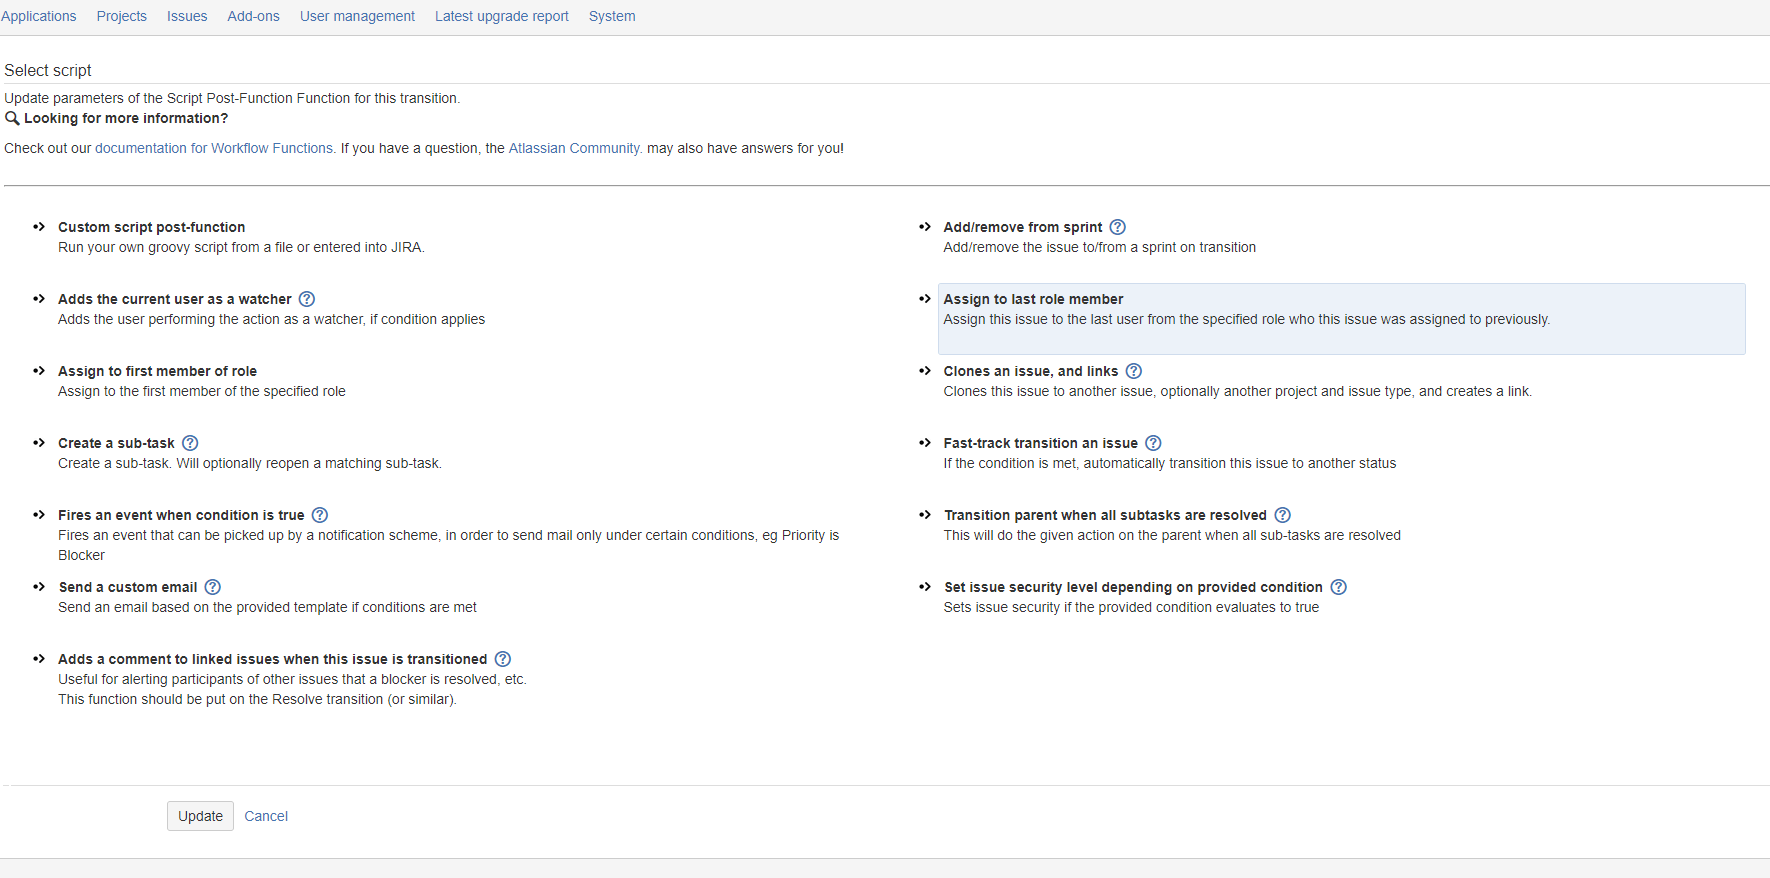This screenshot has height=878, width=1770.
Task: Select Assign to first member of role
Action: coord(157,371)
